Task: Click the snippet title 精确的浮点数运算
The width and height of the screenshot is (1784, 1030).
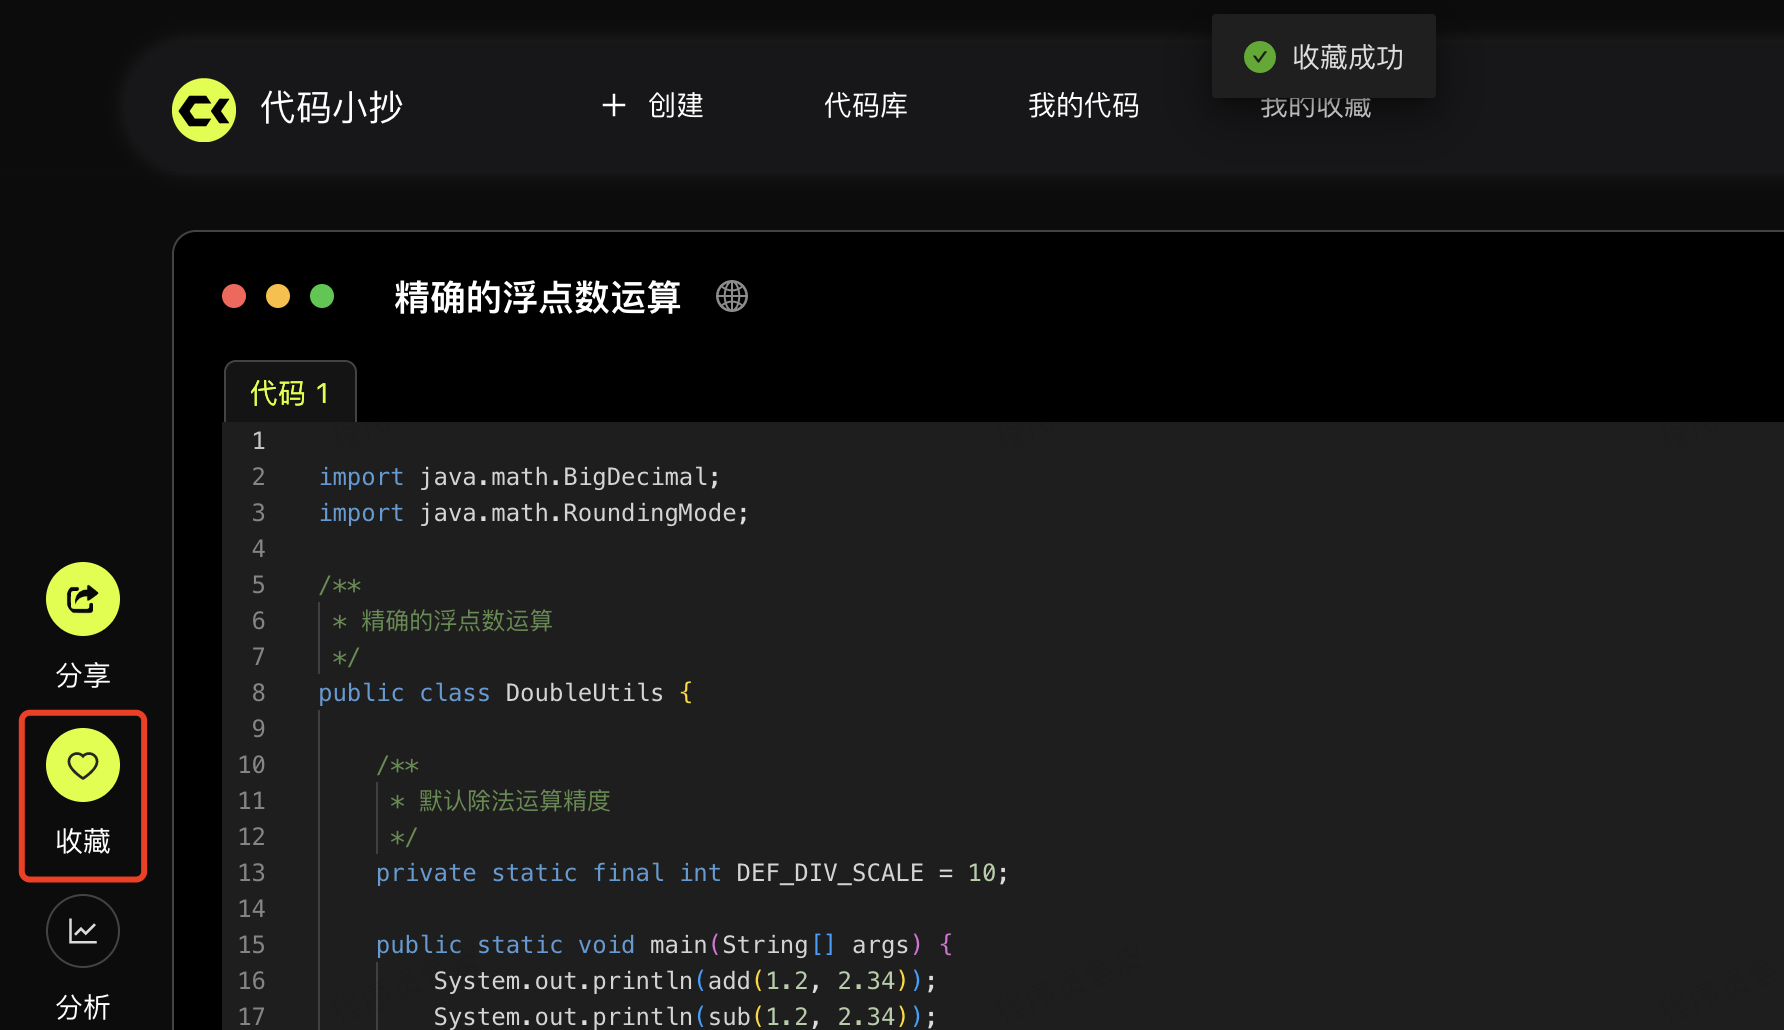Action: tap(537, 297)
